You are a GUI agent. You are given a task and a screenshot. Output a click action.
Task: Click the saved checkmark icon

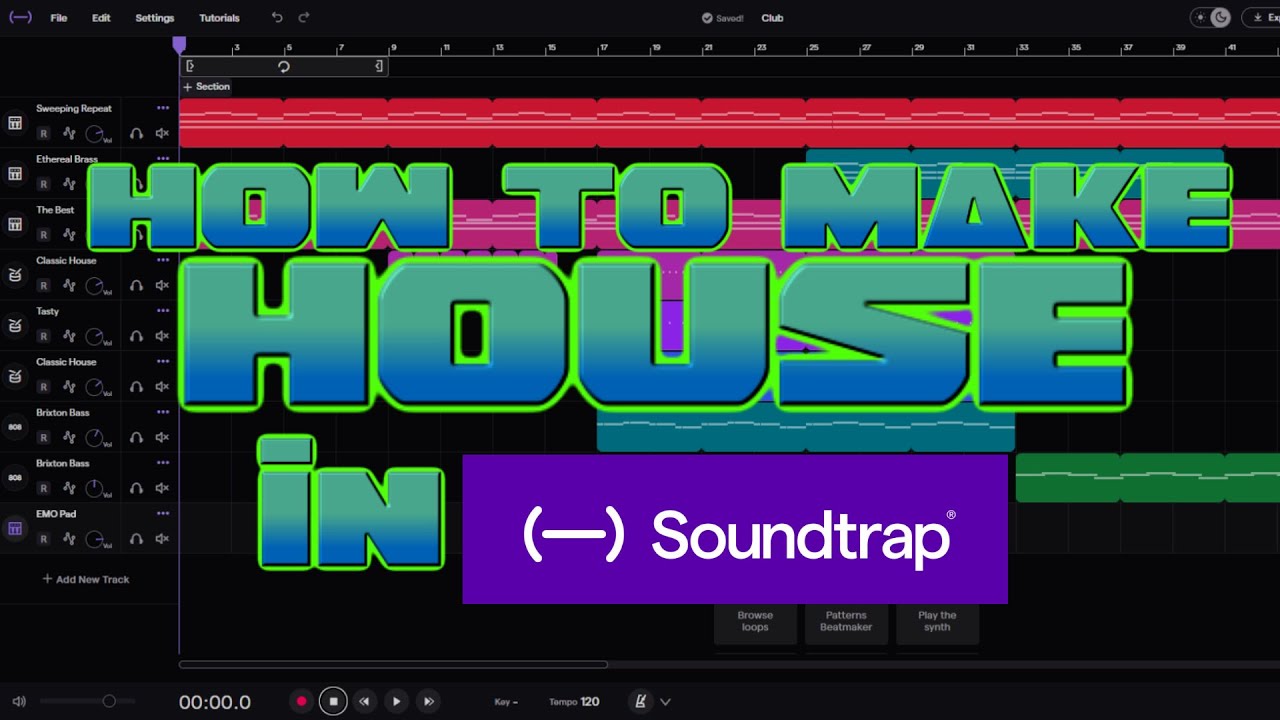click(x=707, y=18)
